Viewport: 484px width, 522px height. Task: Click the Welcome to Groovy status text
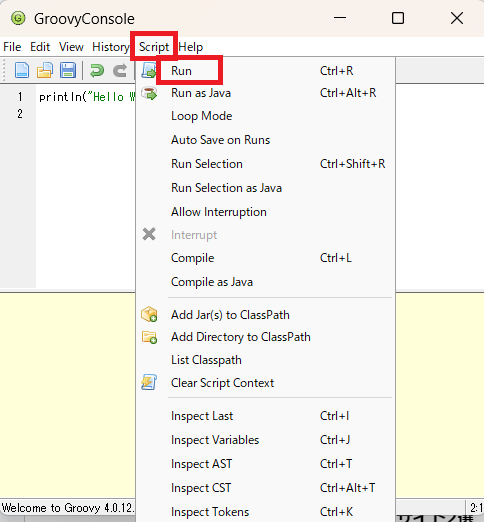pos(68,508)
